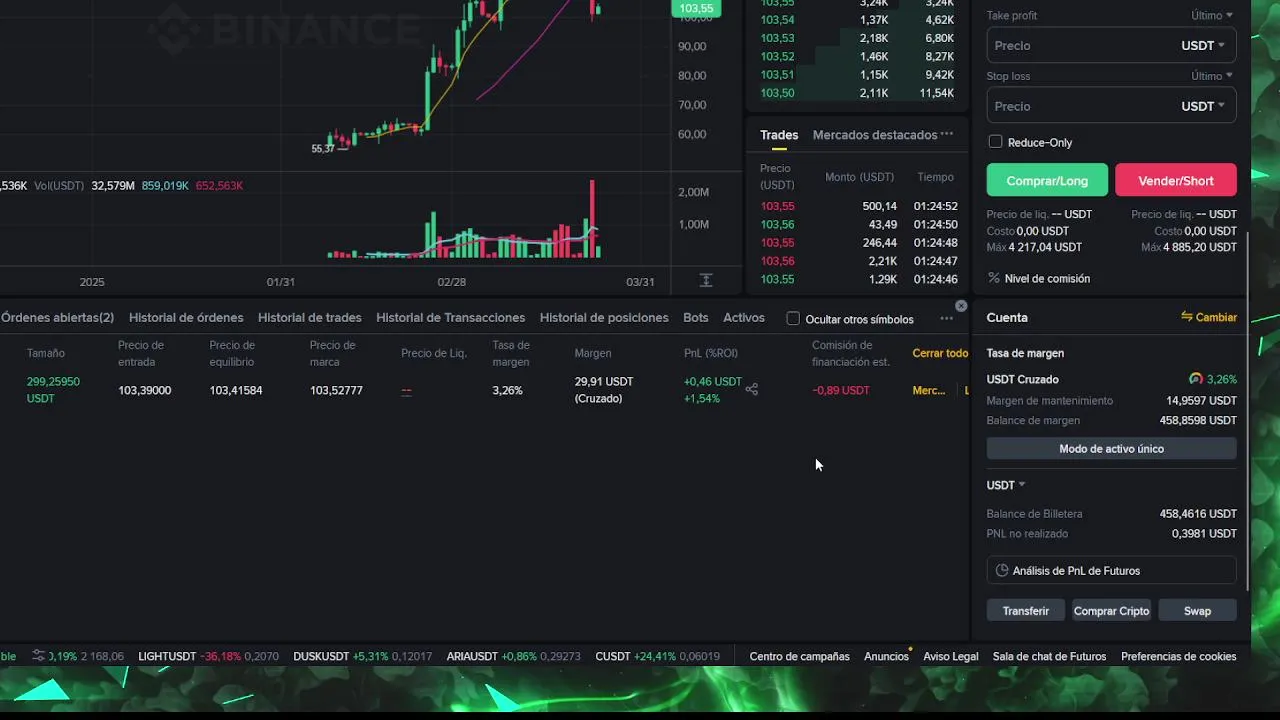Click the Cerrar todo link
Image resolution: width=1280 pixels, height=720 pixels.
[x=940, y=353]
